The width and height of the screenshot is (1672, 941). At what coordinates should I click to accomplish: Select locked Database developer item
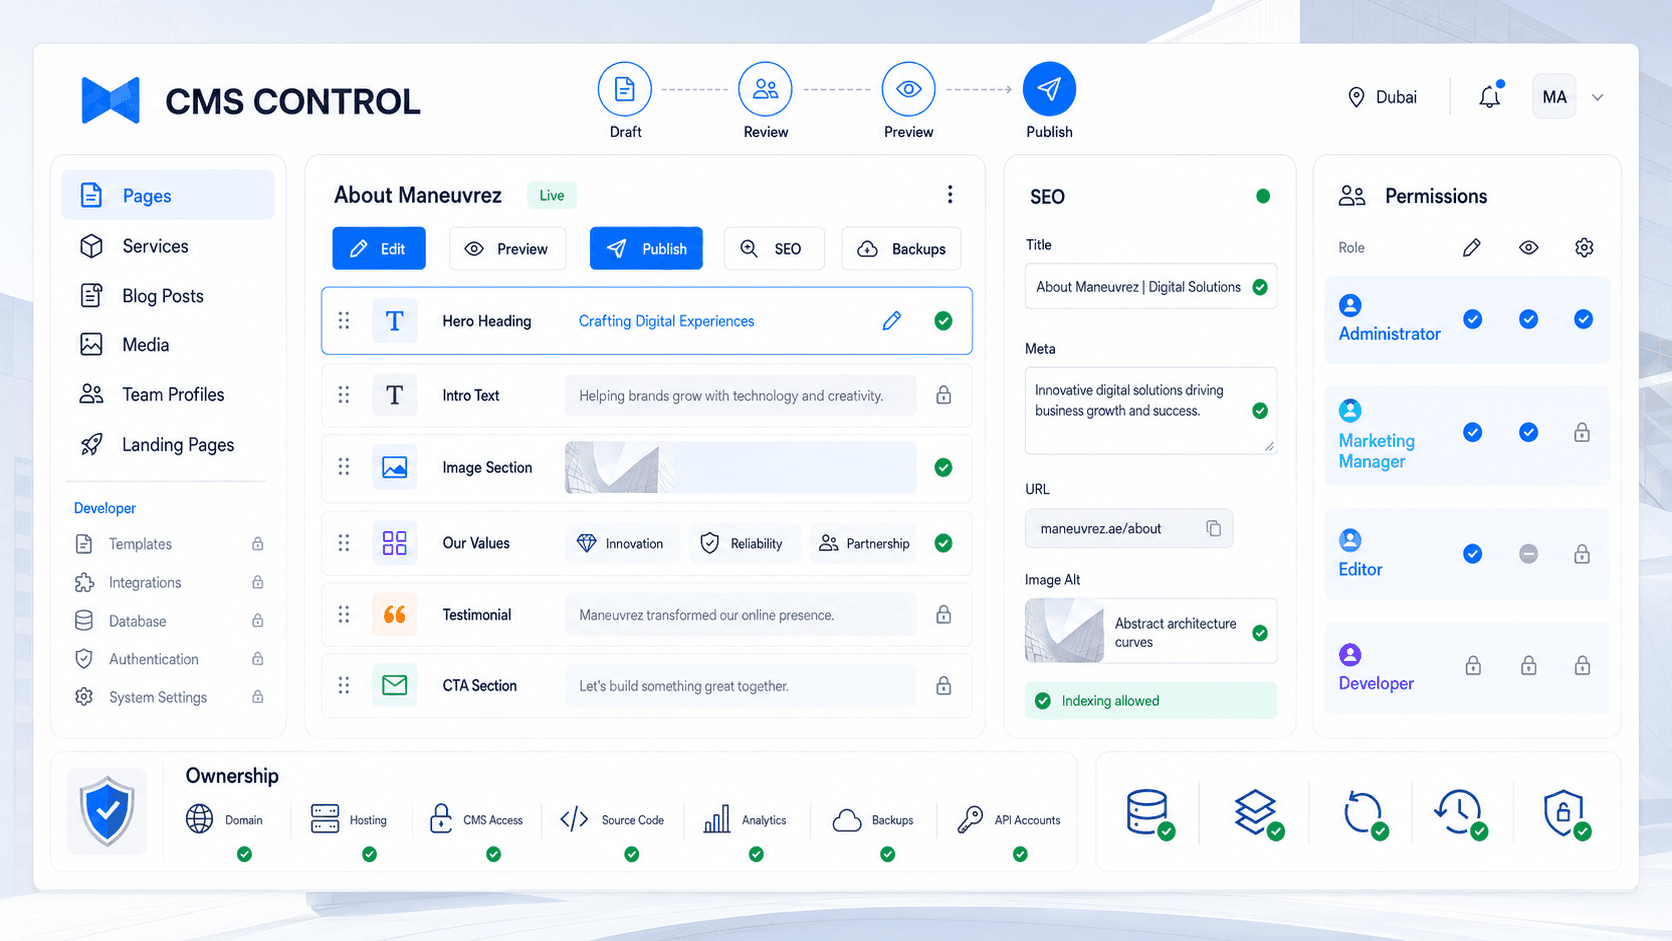[169, 621]
